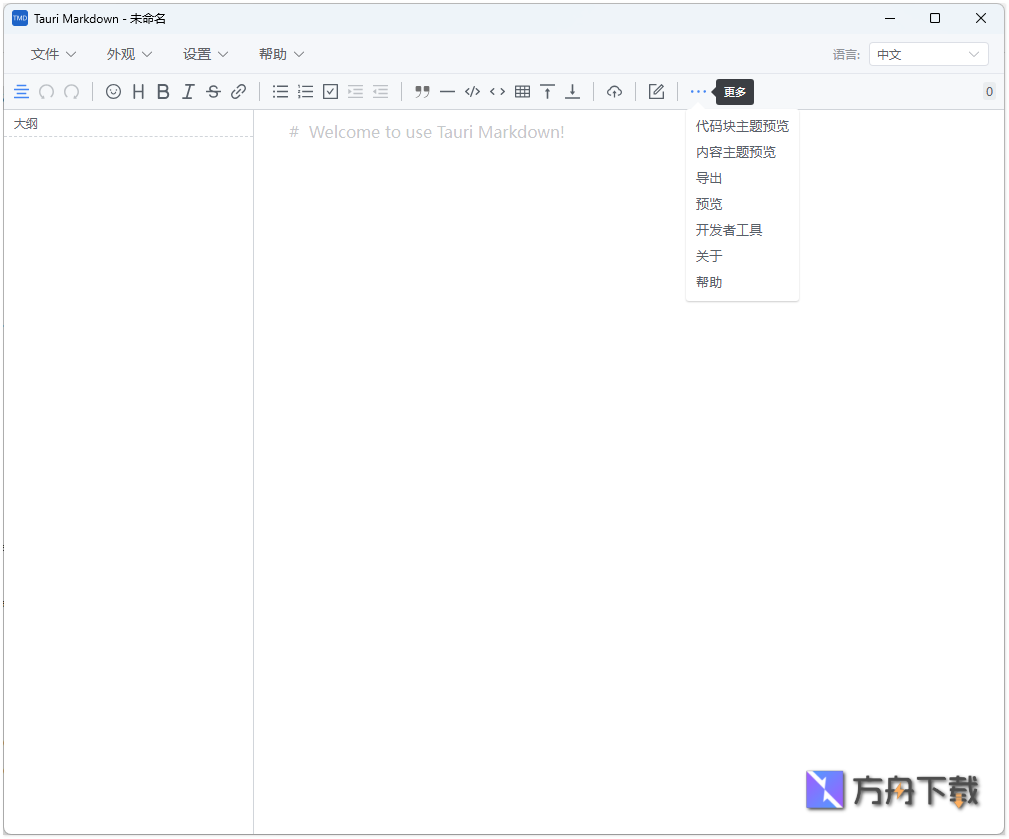Close the Tauri Markdown window
The image size is (1009, 839).
coord(981,19)
